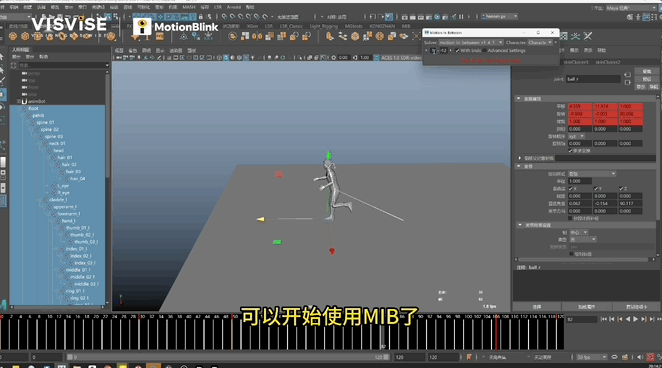Click the play backwards button
The height and width of the screenshot is (368, 662).
(628, 319)
